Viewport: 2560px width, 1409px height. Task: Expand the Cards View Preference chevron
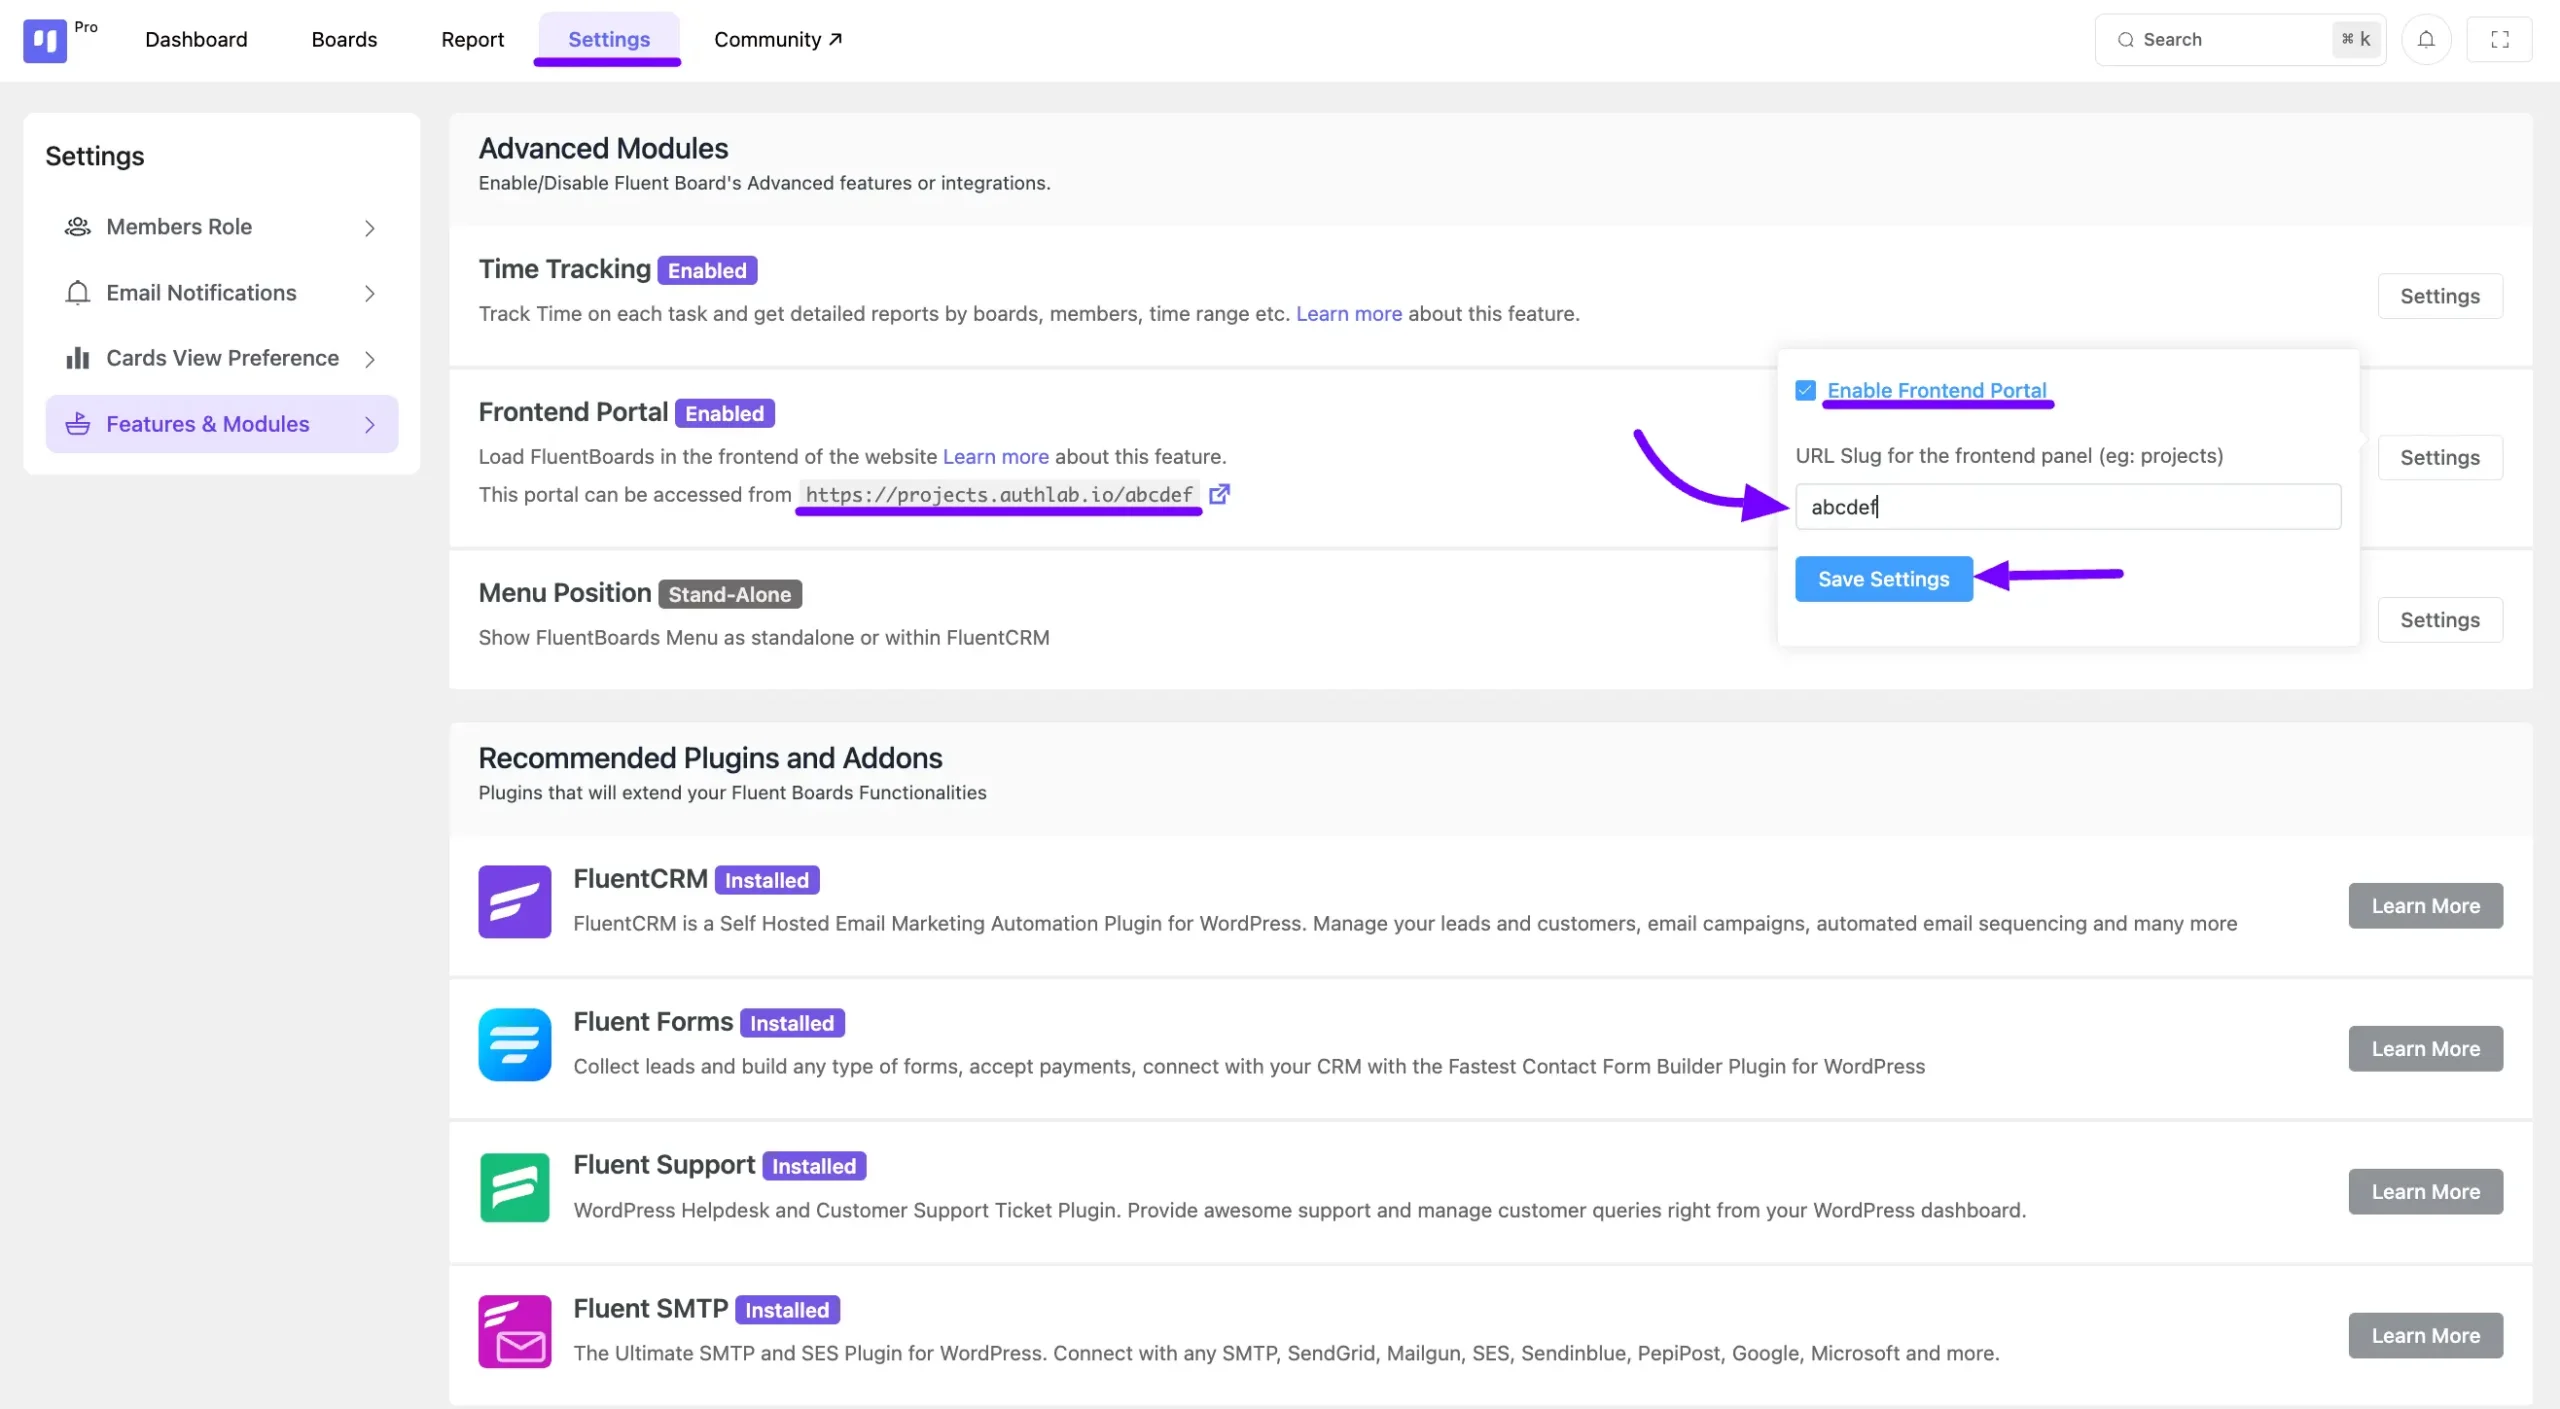370,359
